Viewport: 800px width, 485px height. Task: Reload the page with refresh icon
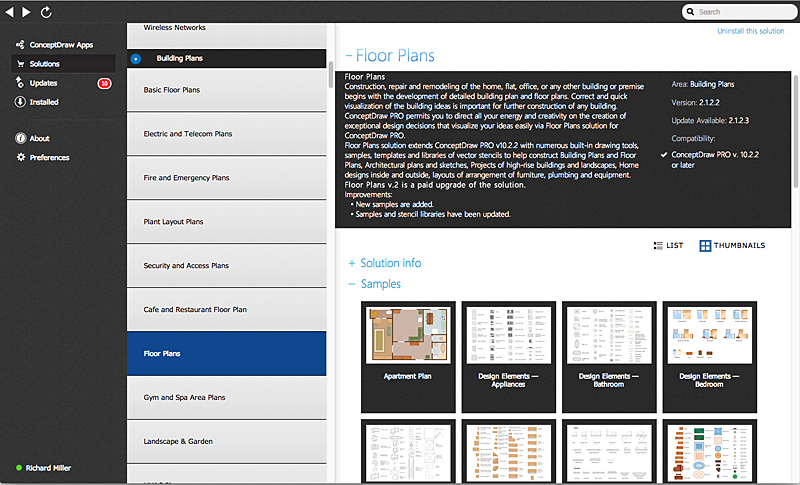[x=46, y=12]
